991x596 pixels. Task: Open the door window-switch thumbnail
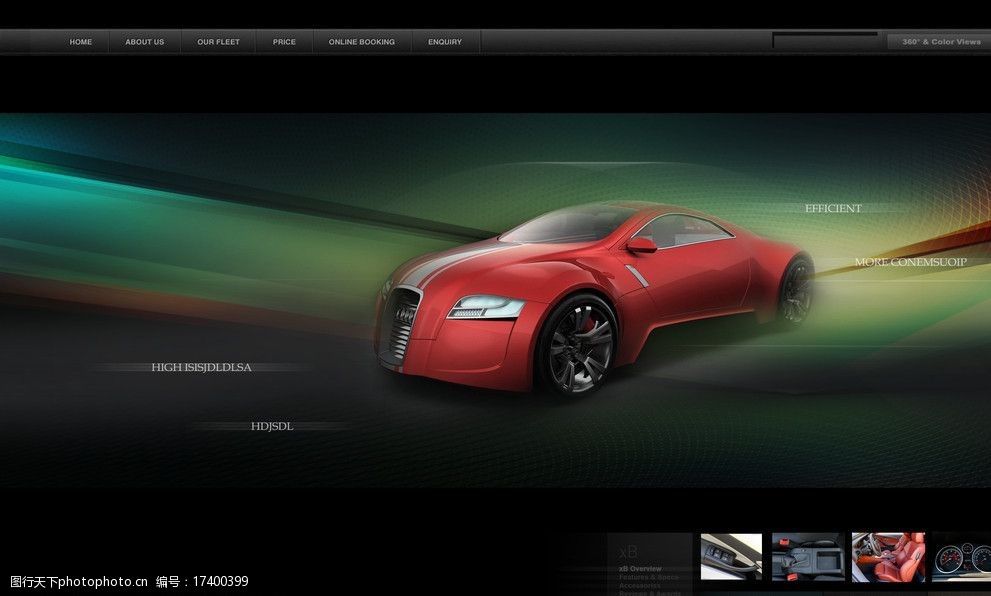[731, 556]
